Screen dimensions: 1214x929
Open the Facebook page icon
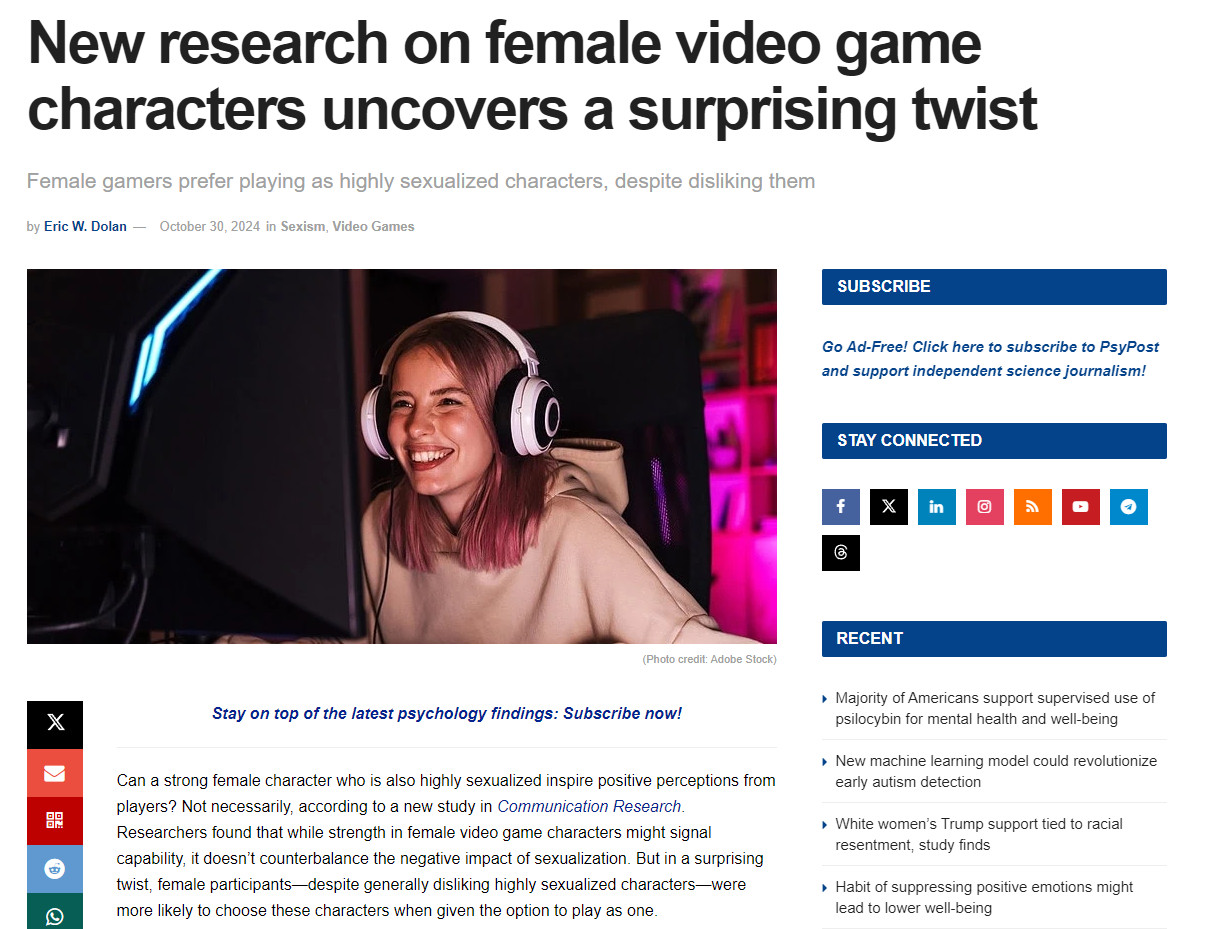click(x=840, y=507)
